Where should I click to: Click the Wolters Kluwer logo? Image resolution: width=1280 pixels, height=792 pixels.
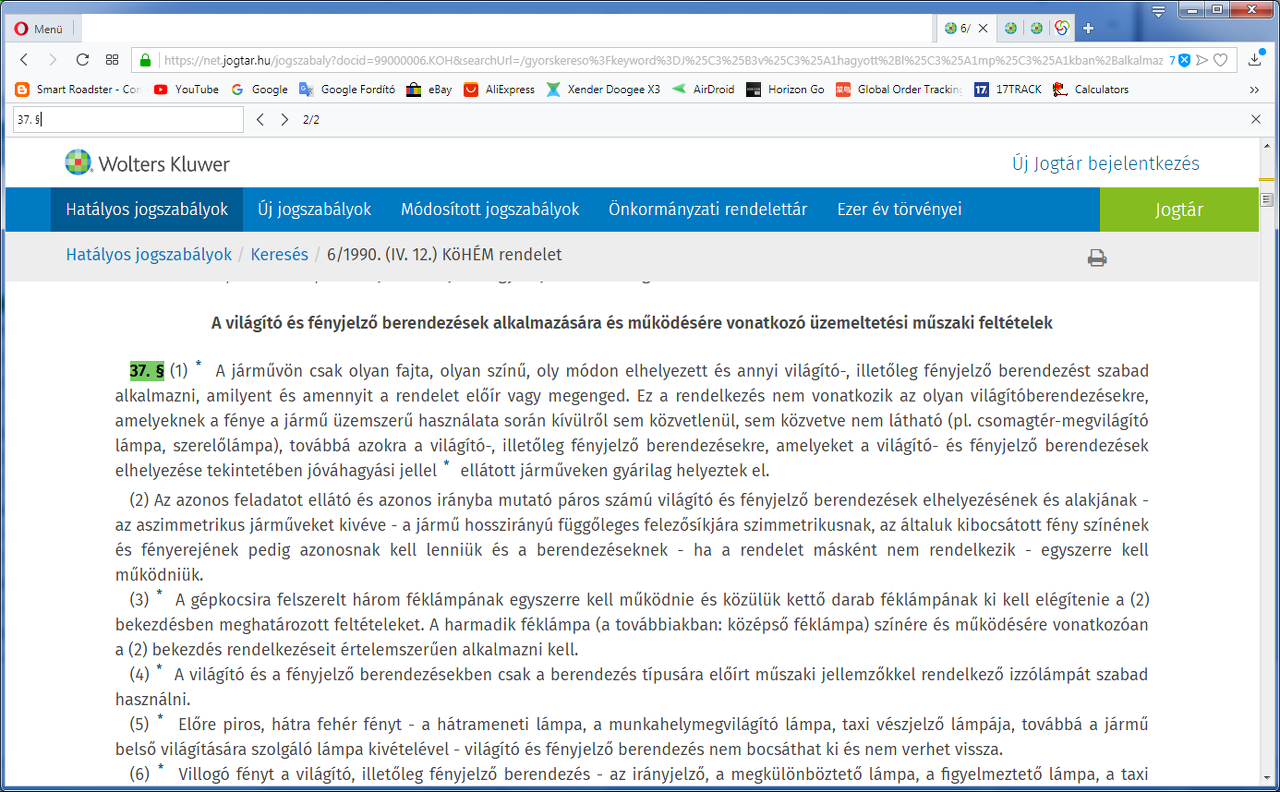point(147,164)
